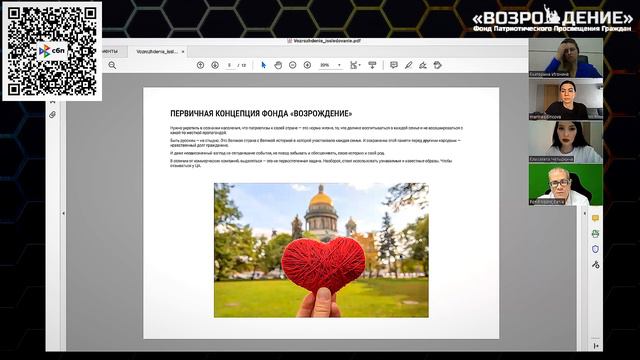640x360 pixels.
Task: Click the heading 'ПЕРВИЧНАЯ КОНЦЕПЦИЯ ФОНДА «ВОЗРОЖДЕНИЕ»'
Action: point(261,113)
